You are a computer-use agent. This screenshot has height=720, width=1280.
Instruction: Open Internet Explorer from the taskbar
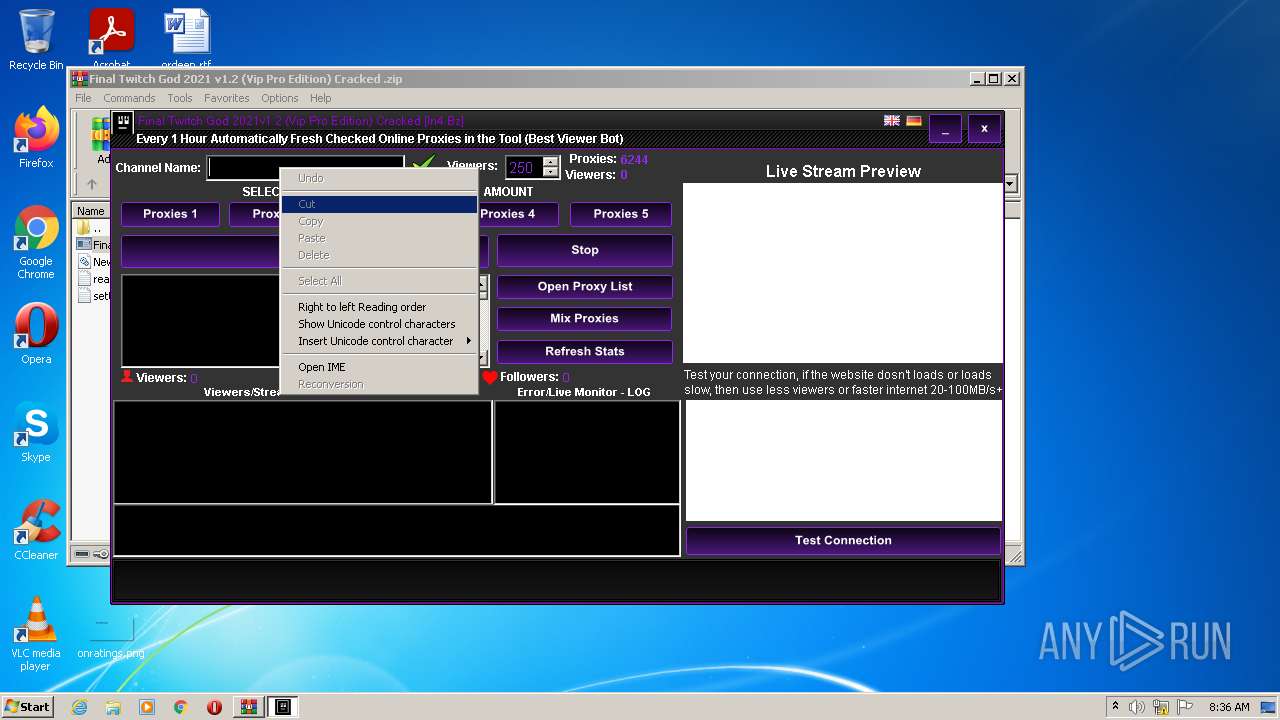(79, 707)
